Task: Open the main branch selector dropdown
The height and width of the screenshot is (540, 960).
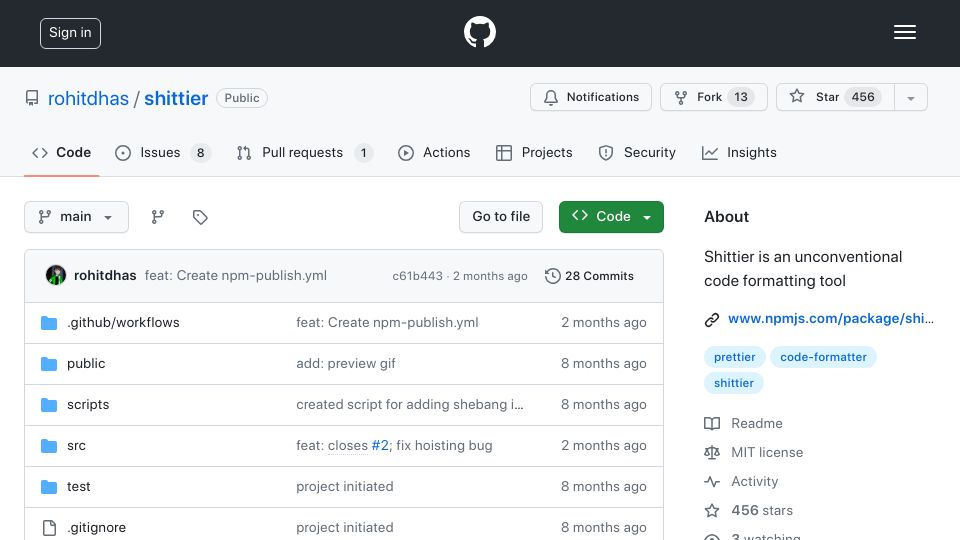Action: click(77, 217)
